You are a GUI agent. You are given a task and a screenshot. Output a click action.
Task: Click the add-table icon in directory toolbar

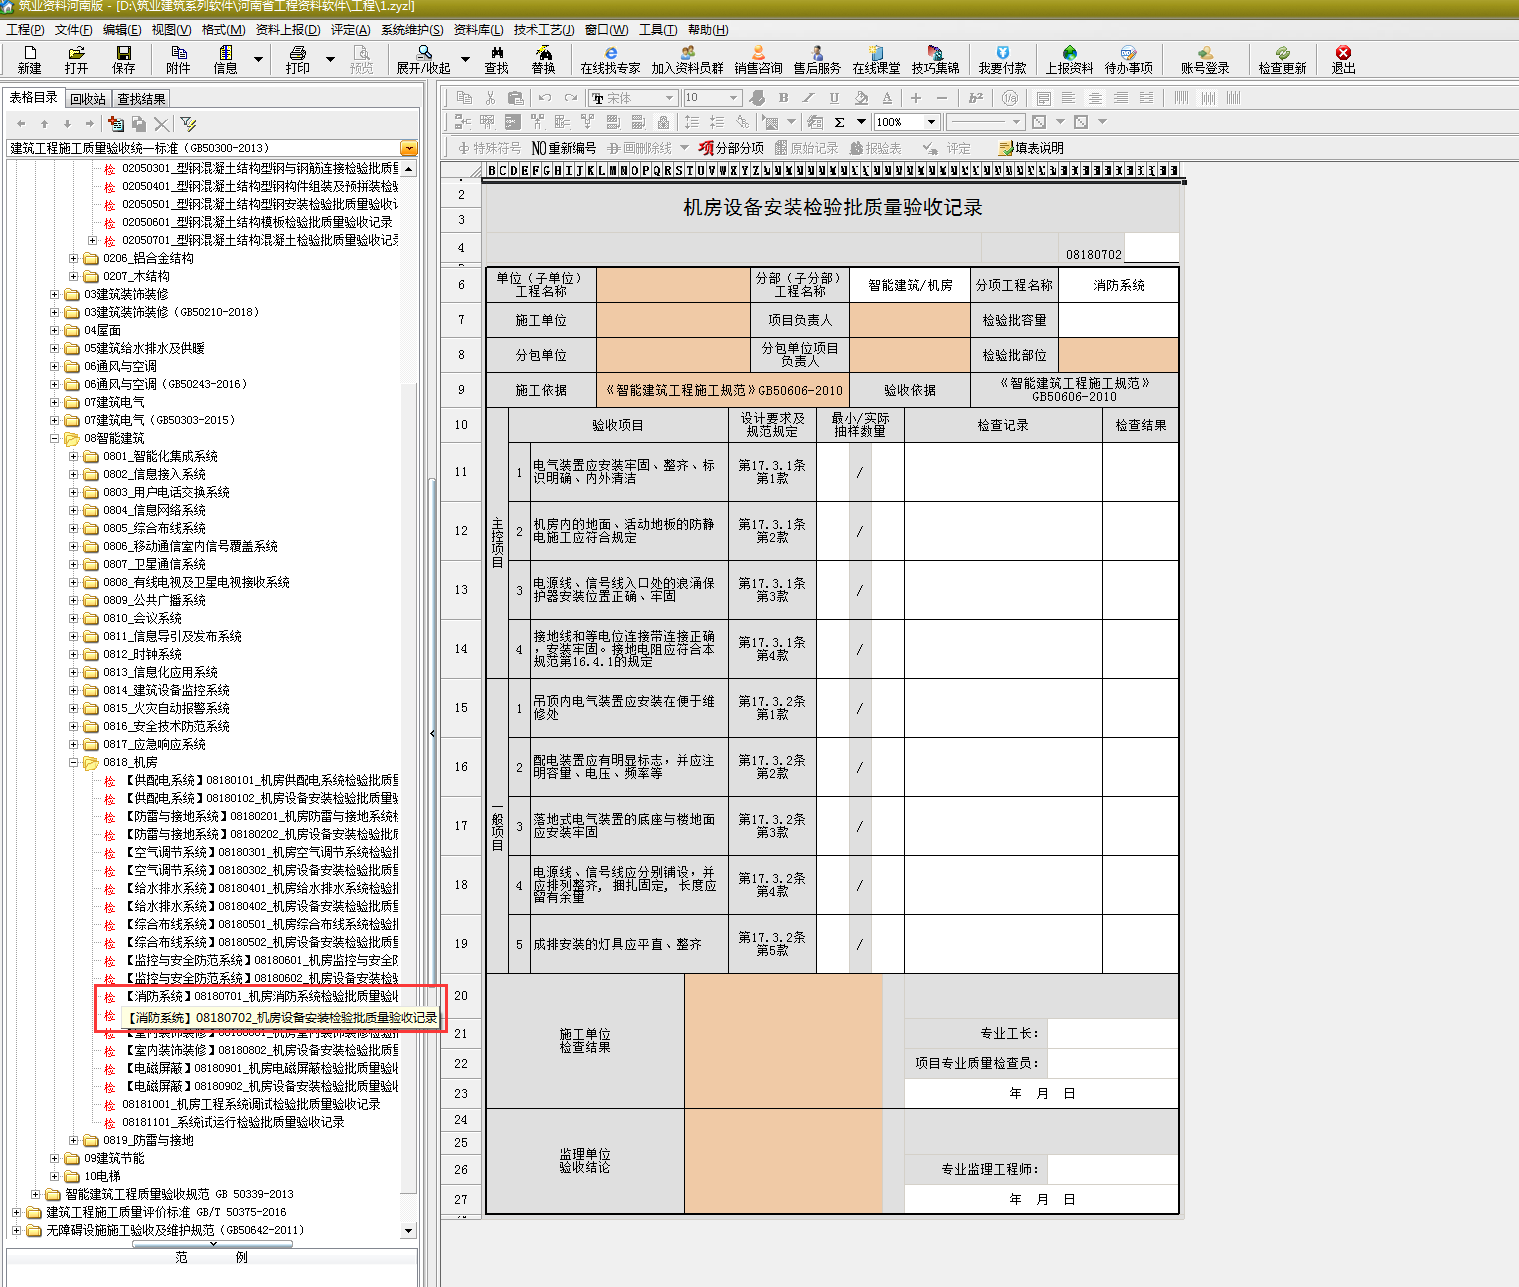116,124
